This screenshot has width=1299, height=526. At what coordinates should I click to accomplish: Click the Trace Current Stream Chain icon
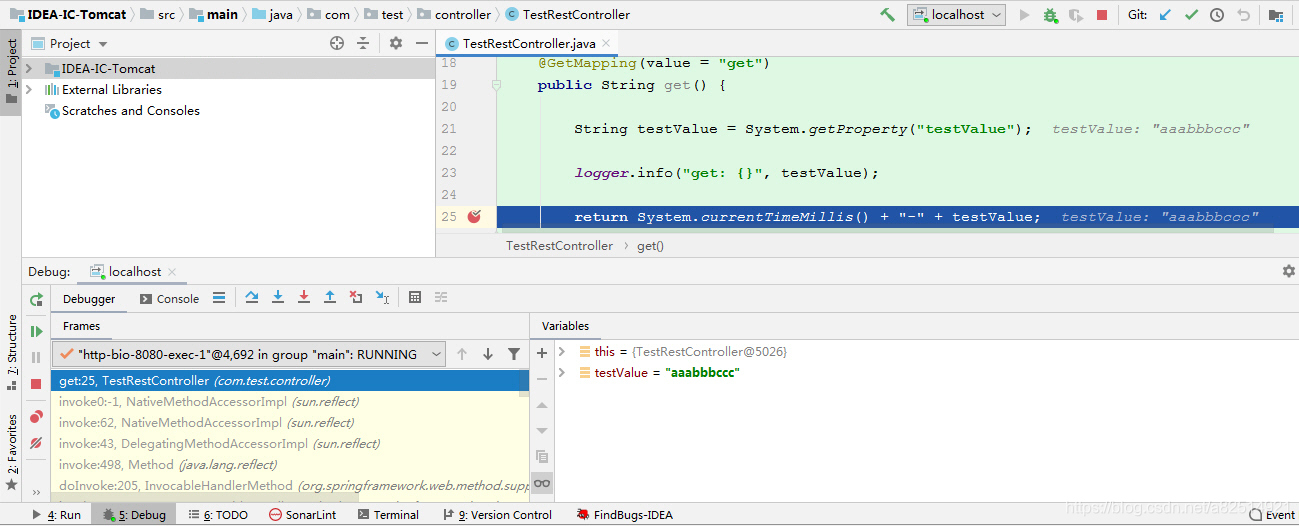[x=441, y=298]
